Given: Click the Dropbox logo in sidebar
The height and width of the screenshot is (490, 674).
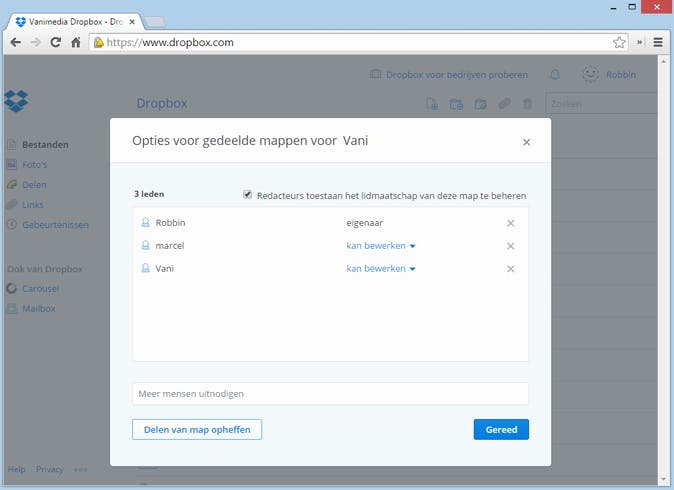Looking at the screenshot, I should tap(16, 101).
